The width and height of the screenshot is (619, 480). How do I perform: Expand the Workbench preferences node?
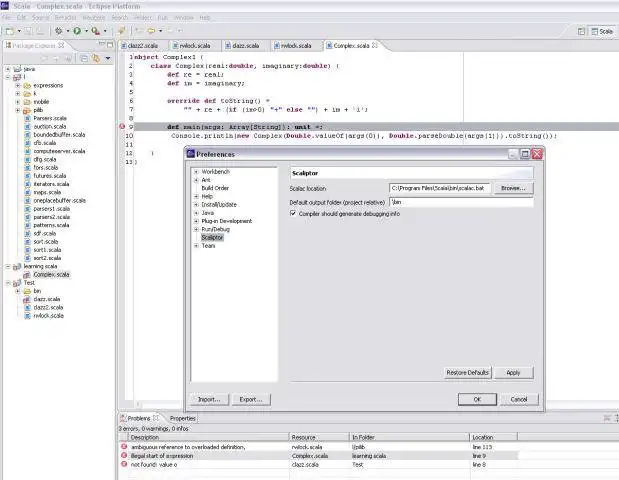pos(196,172)
